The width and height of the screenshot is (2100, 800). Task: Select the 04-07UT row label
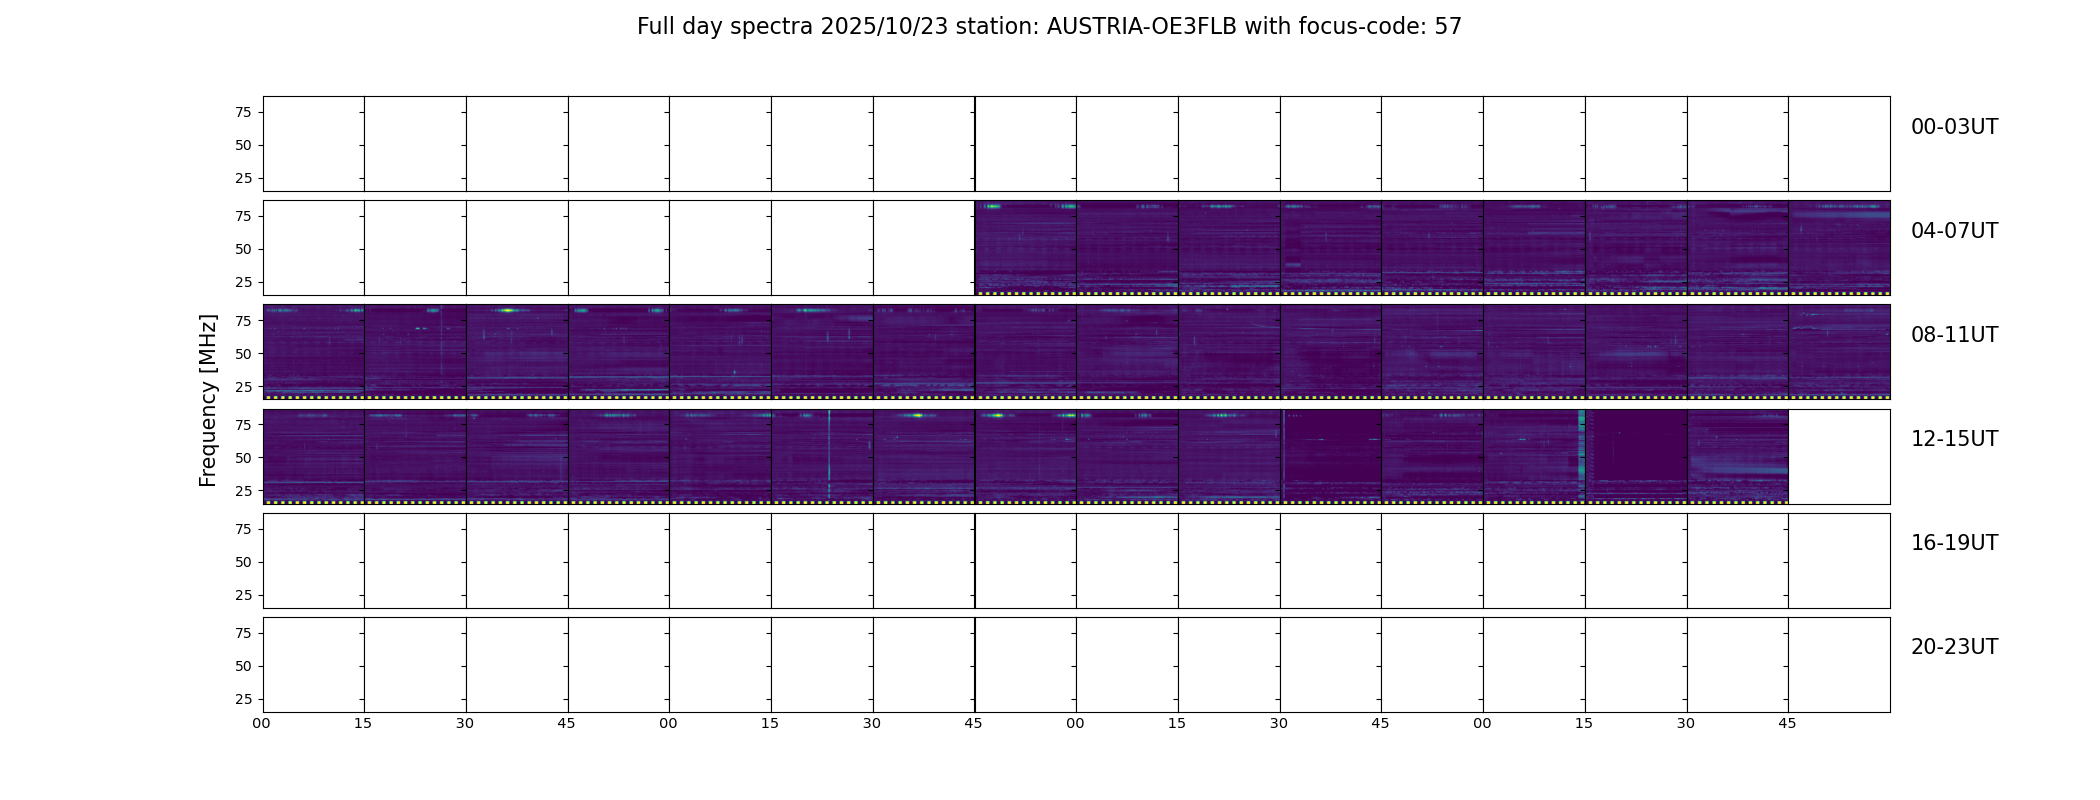pos(1954,231)
